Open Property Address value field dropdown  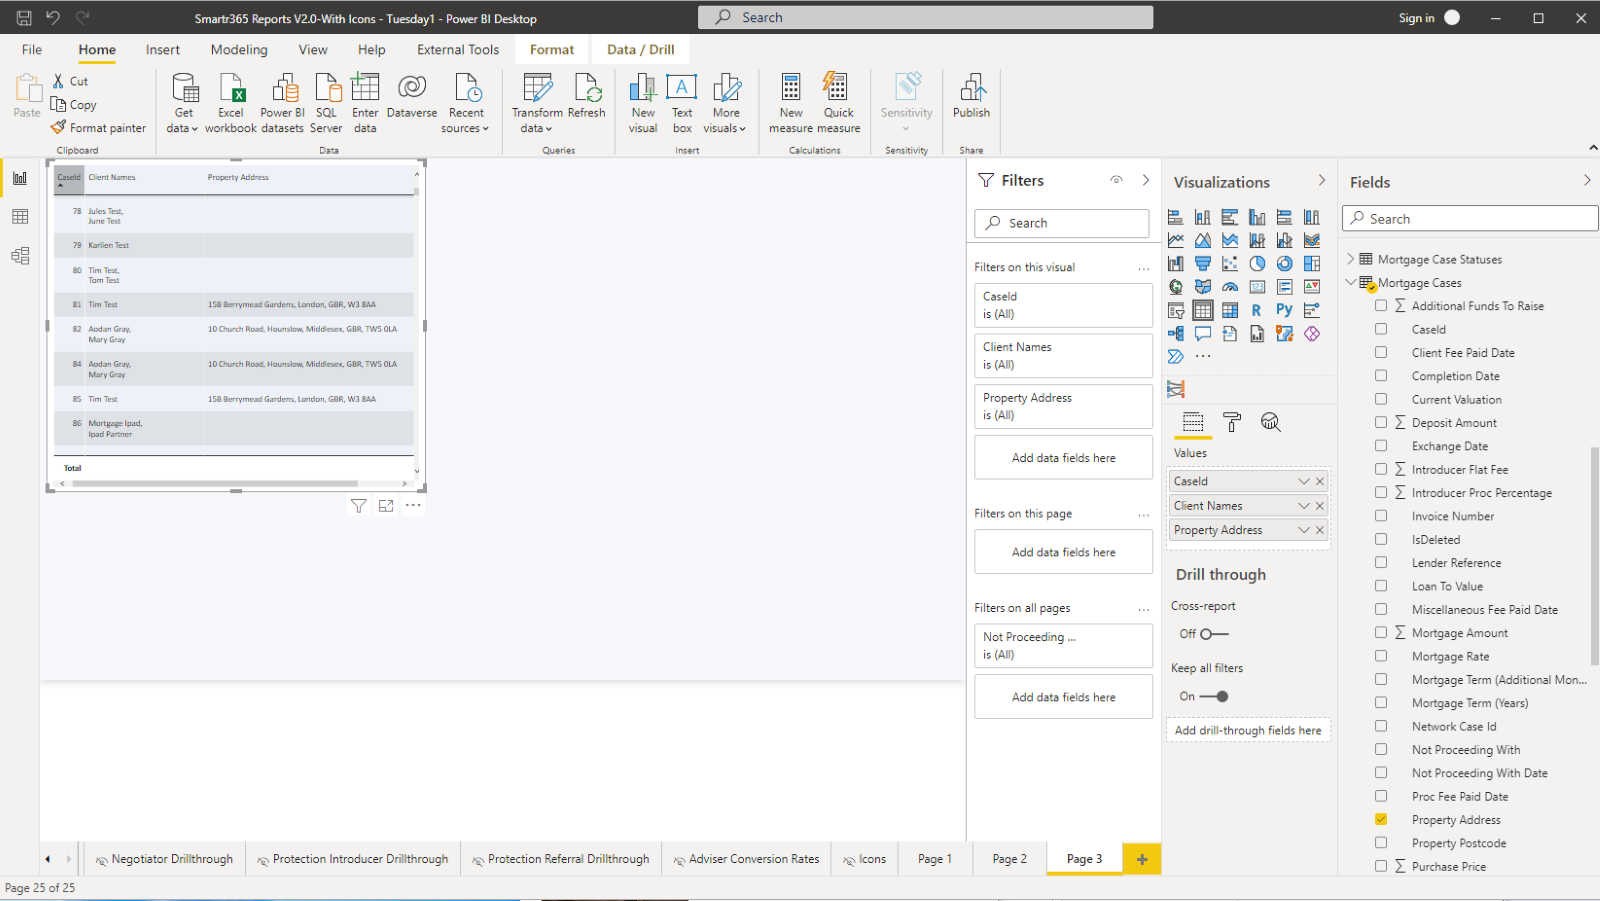1304,530
